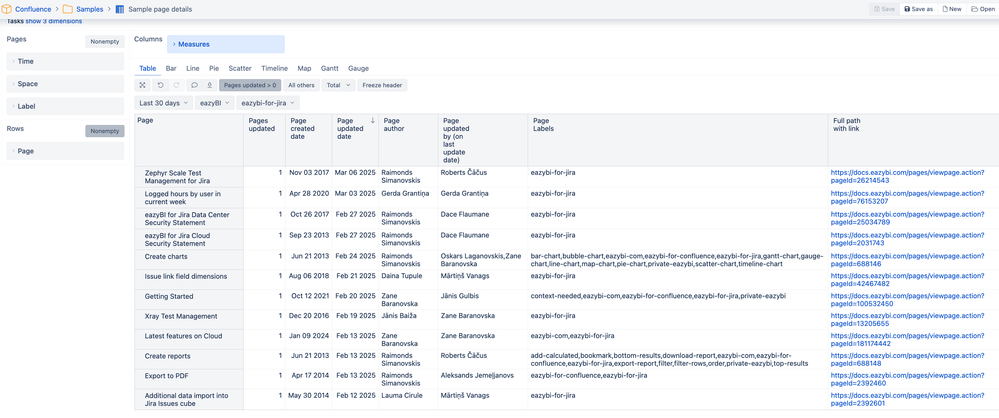
Task: Select the Logged hours by user row
Action: coord(189,198)
